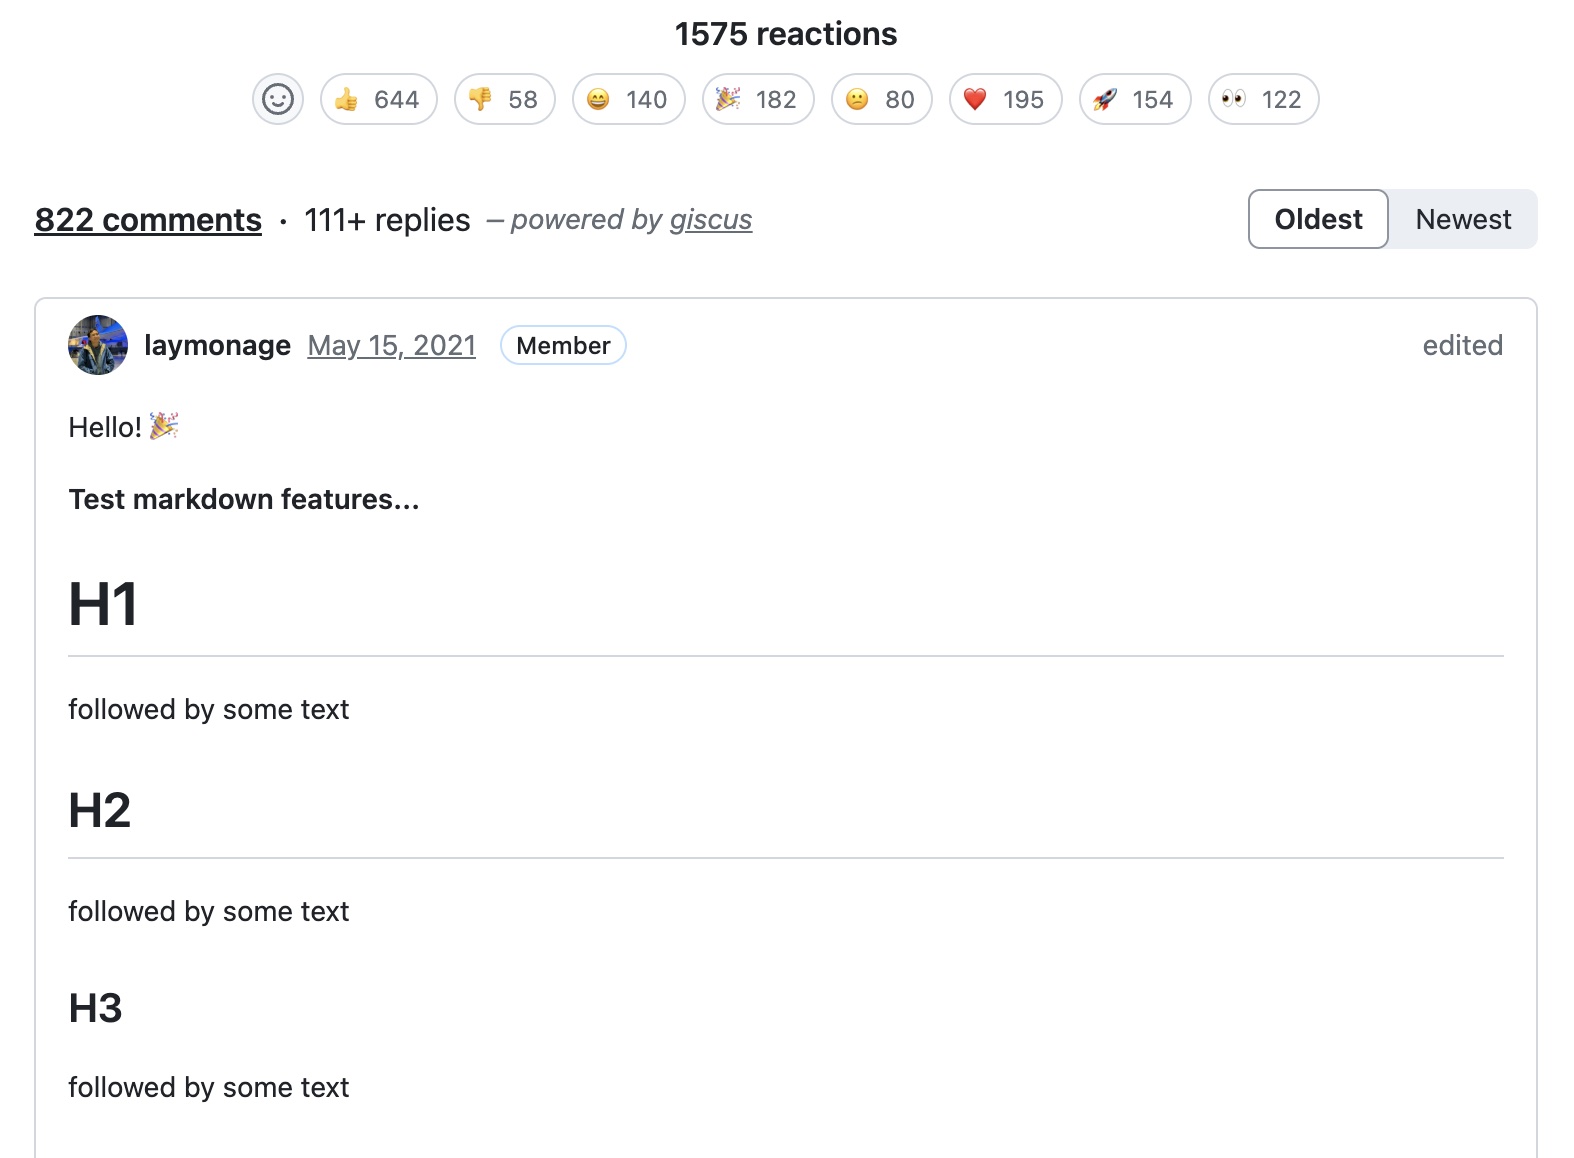Image resolution: width=1574 pixels, height=1158 pixels.
Task: Show edit history via edited label
Action: click(x=1462, y=345)
